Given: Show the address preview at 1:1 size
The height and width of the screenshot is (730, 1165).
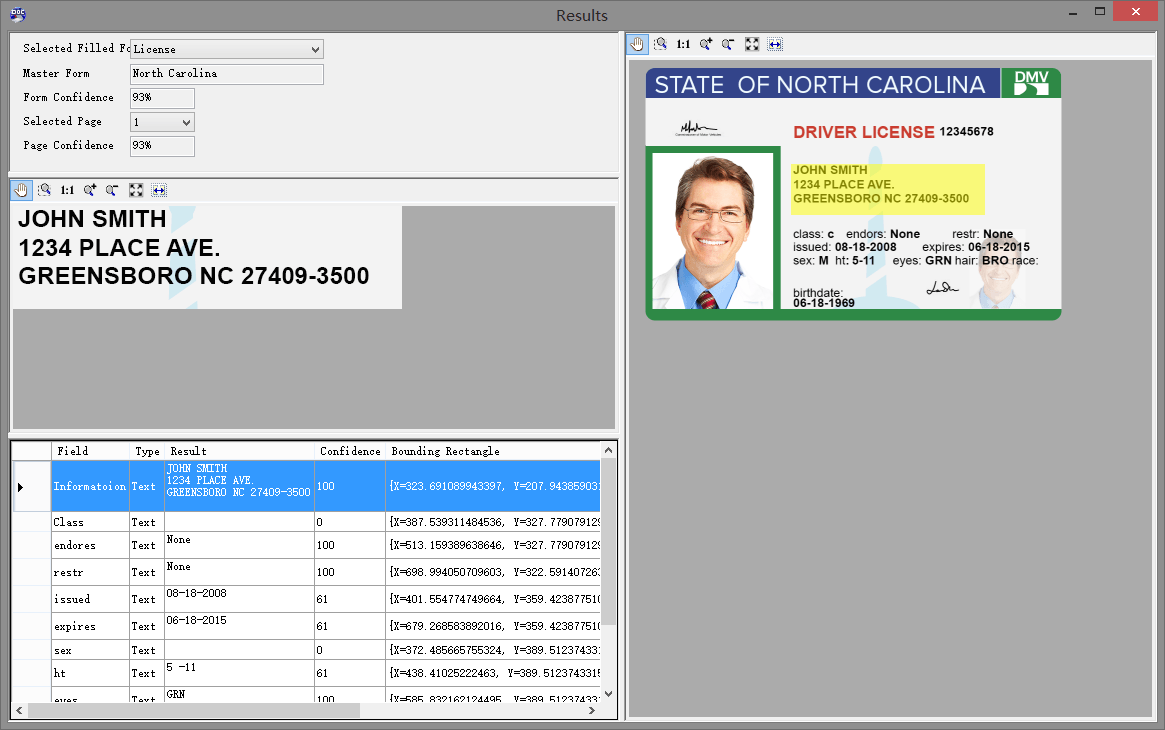Looking at the screenshot, I should point(66,190).
